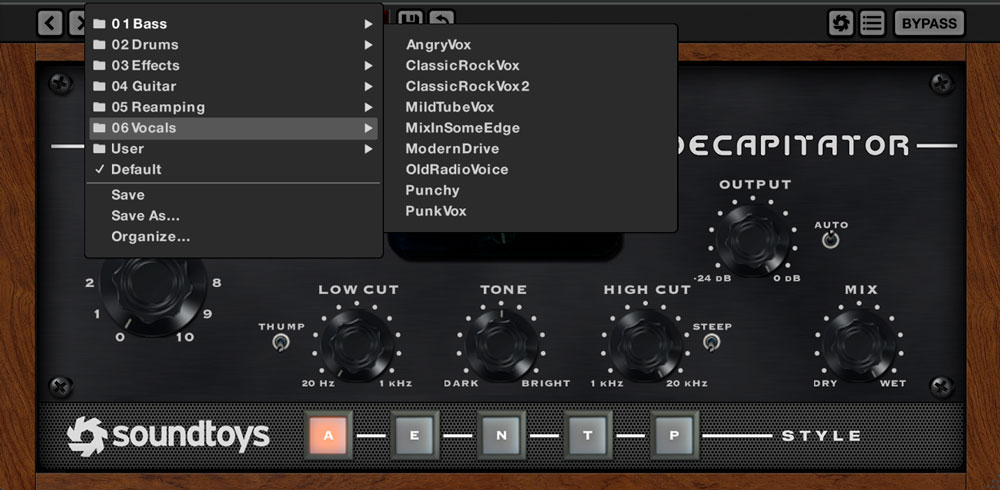Select style P button
1000x490 pixels.
pos(674,436)
